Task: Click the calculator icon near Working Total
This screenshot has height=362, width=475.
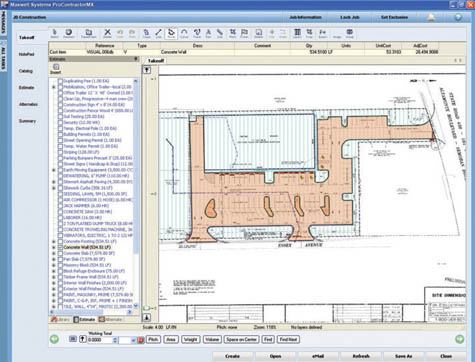Action: tap(73, 339)
